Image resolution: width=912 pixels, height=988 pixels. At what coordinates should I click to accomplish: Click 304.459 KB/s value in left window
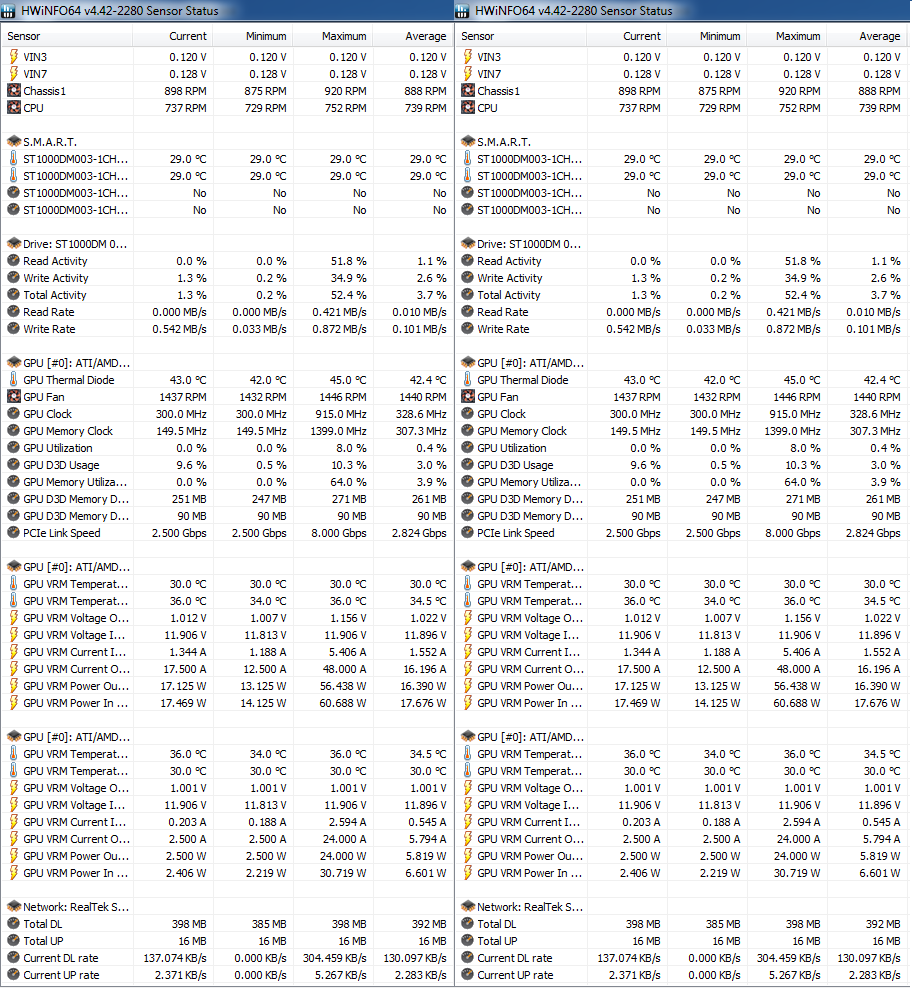[x=335, y=958]
